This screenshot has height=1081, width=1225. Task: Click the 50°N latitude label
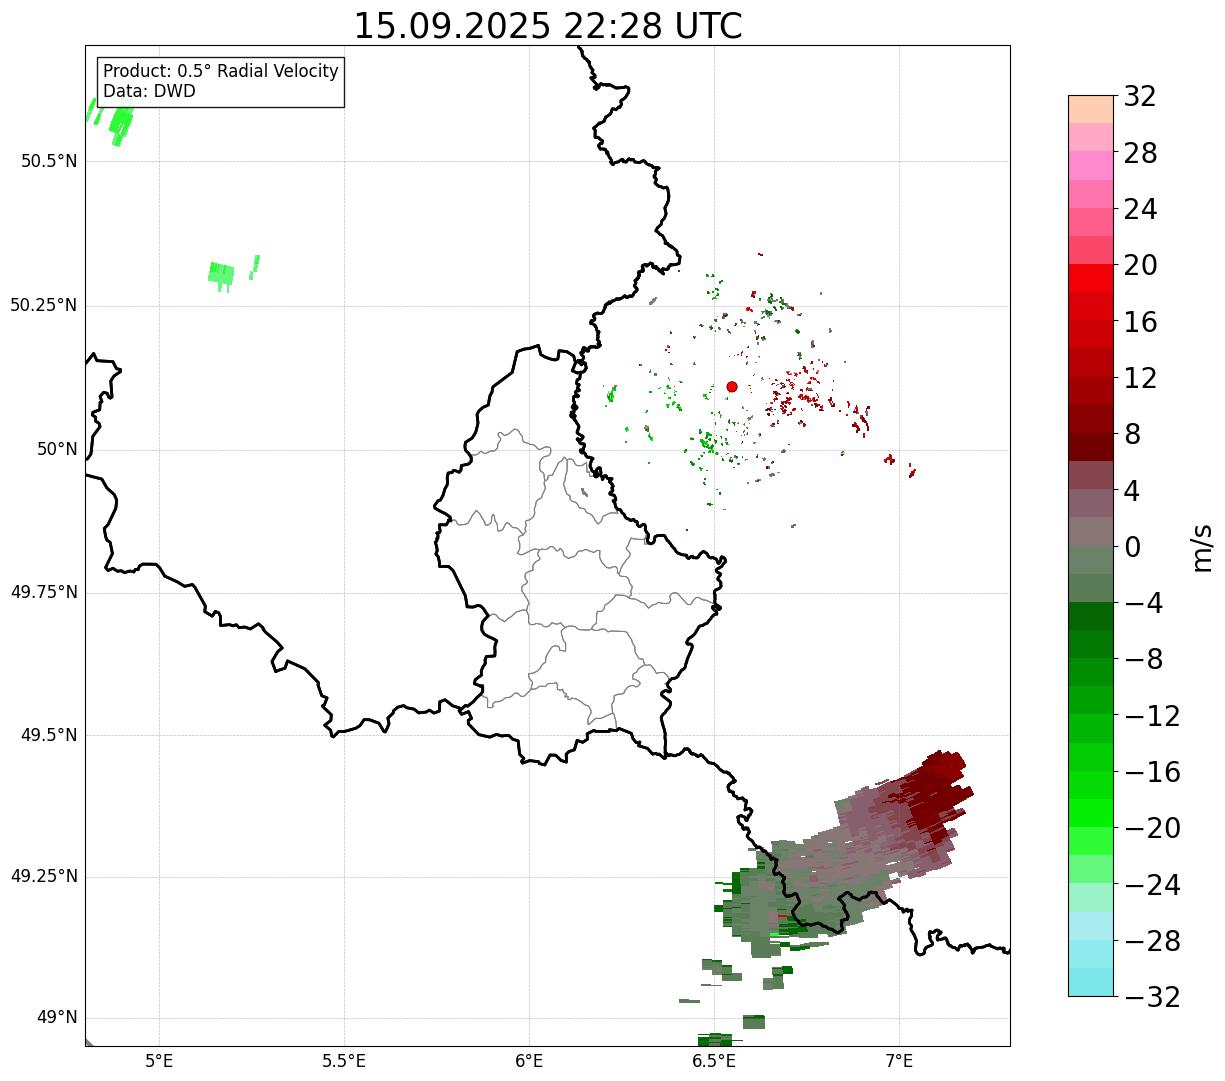(x=57, y=449)
